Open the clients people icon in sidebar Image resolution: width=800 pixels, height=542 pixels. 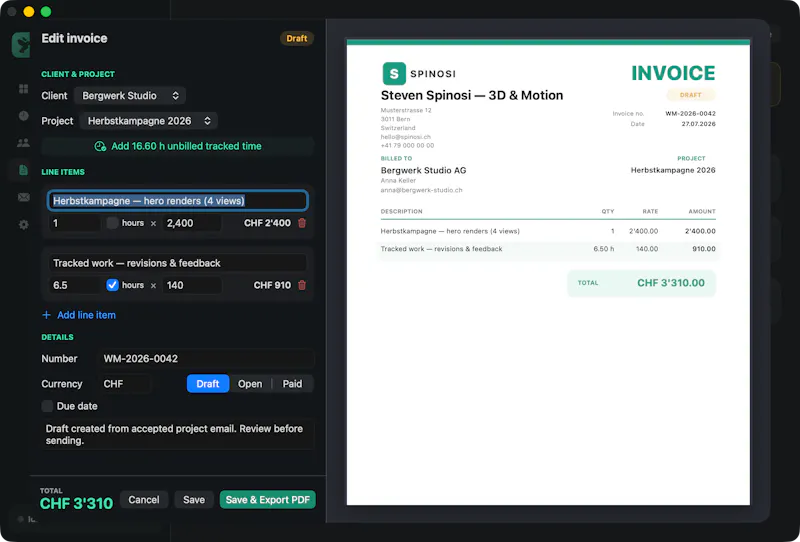click(x=23, y=143)
